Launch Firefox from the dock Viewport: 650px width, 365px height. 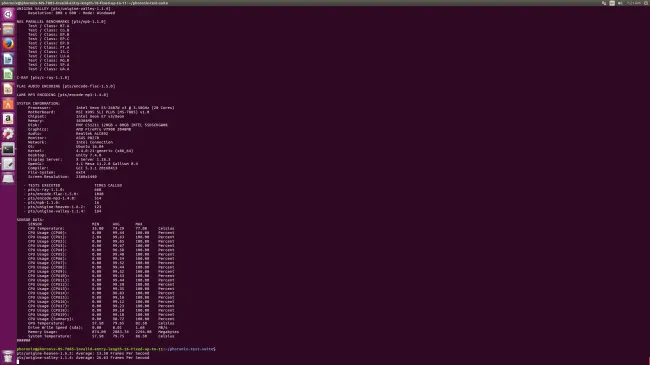click(8, 44)
